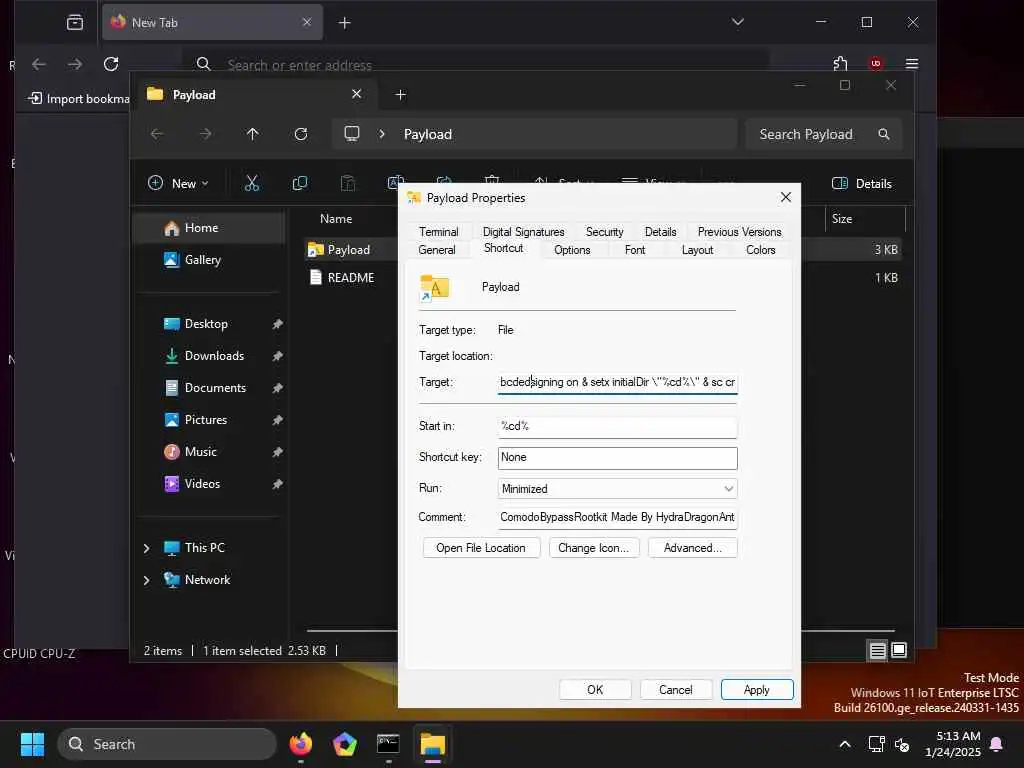Refresh the Payload folder view
The width and height of the screenshot is (1024, 768).
[x=301, y=134]
